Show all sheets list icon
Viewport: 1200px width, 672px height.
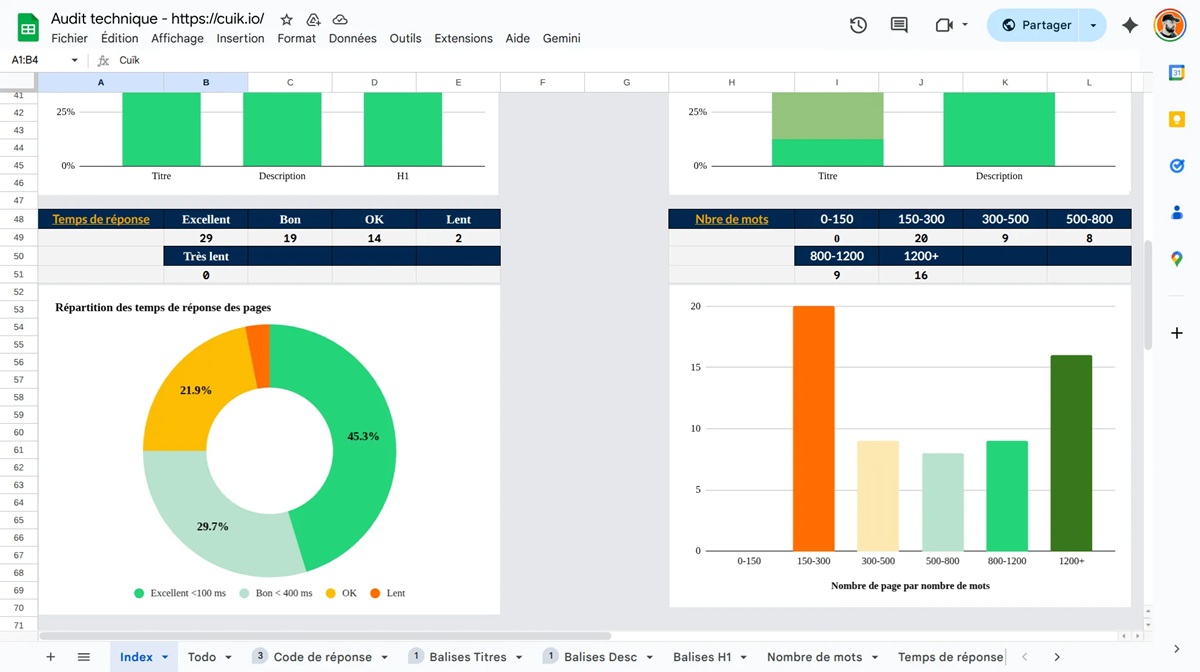84,657
